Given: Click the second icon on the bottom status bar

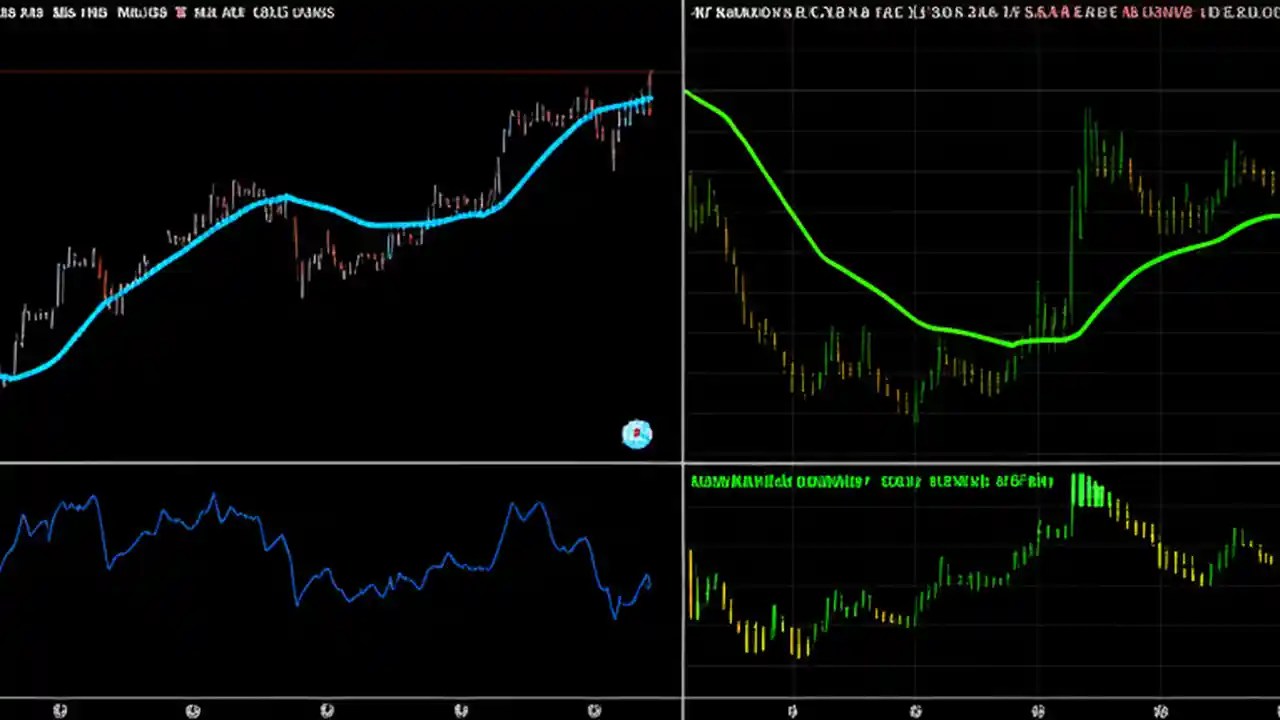Looking at the screenshot, I should [193, 710].
